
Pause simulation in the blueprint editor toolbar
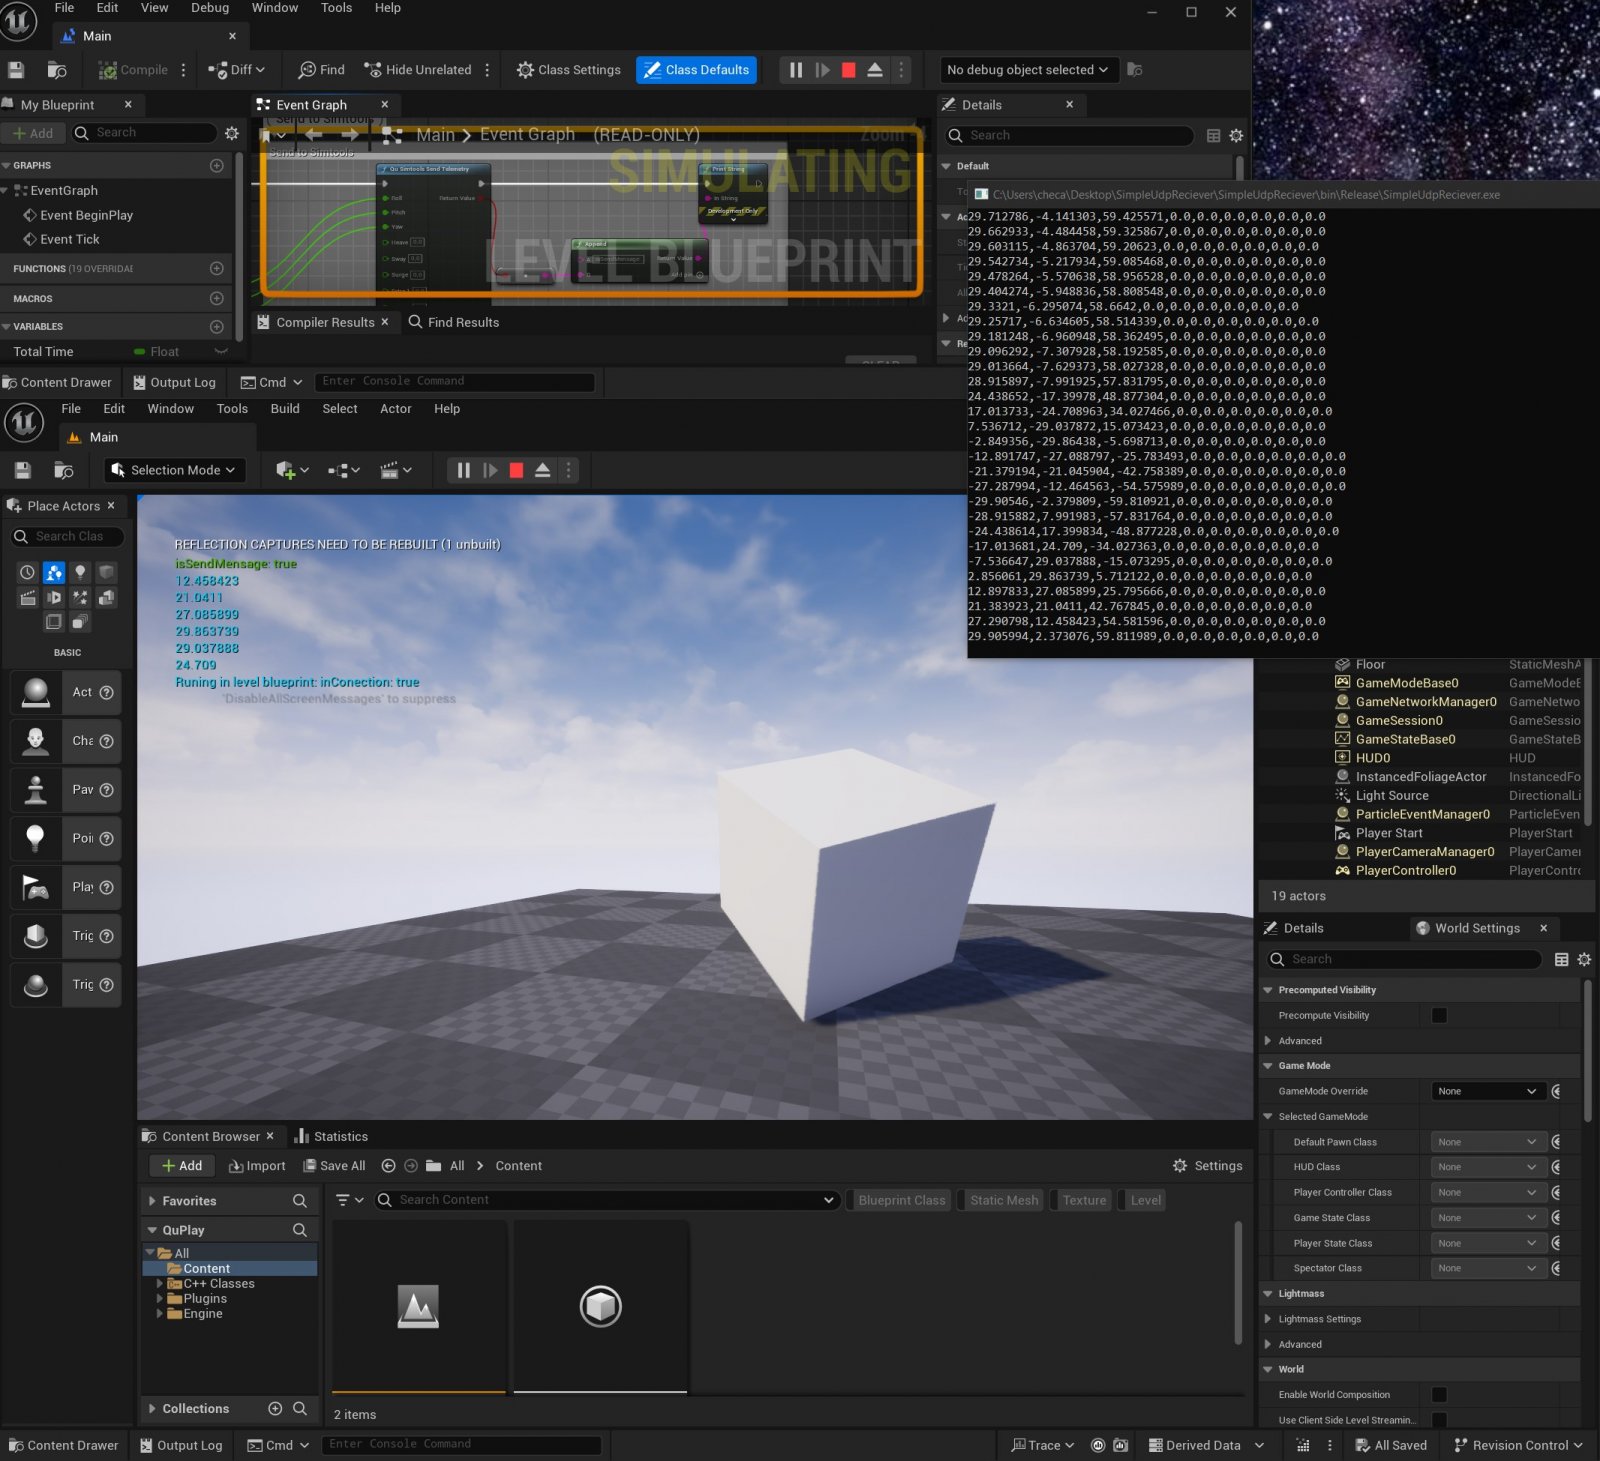point(796,70)
